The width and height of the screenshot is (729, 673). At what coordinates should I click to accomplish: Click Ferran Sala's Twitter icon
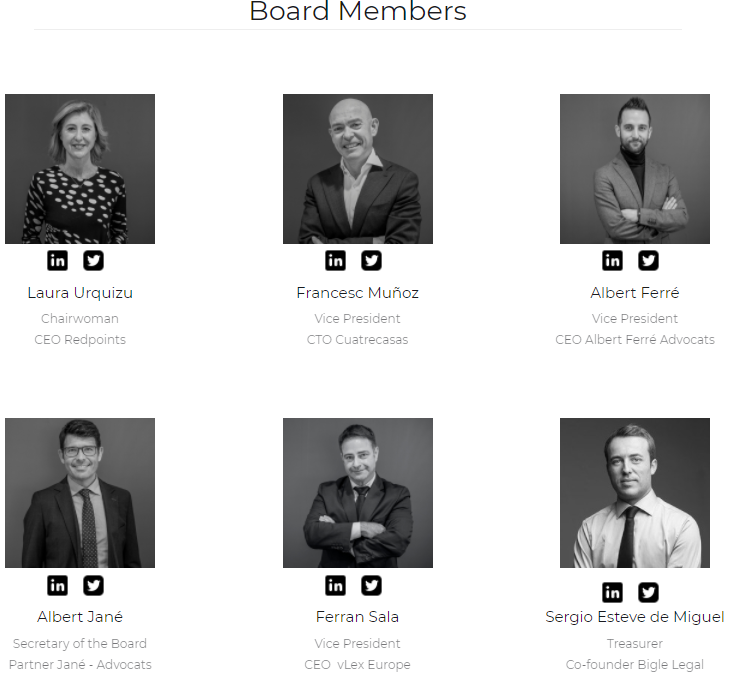coord(371,585)
